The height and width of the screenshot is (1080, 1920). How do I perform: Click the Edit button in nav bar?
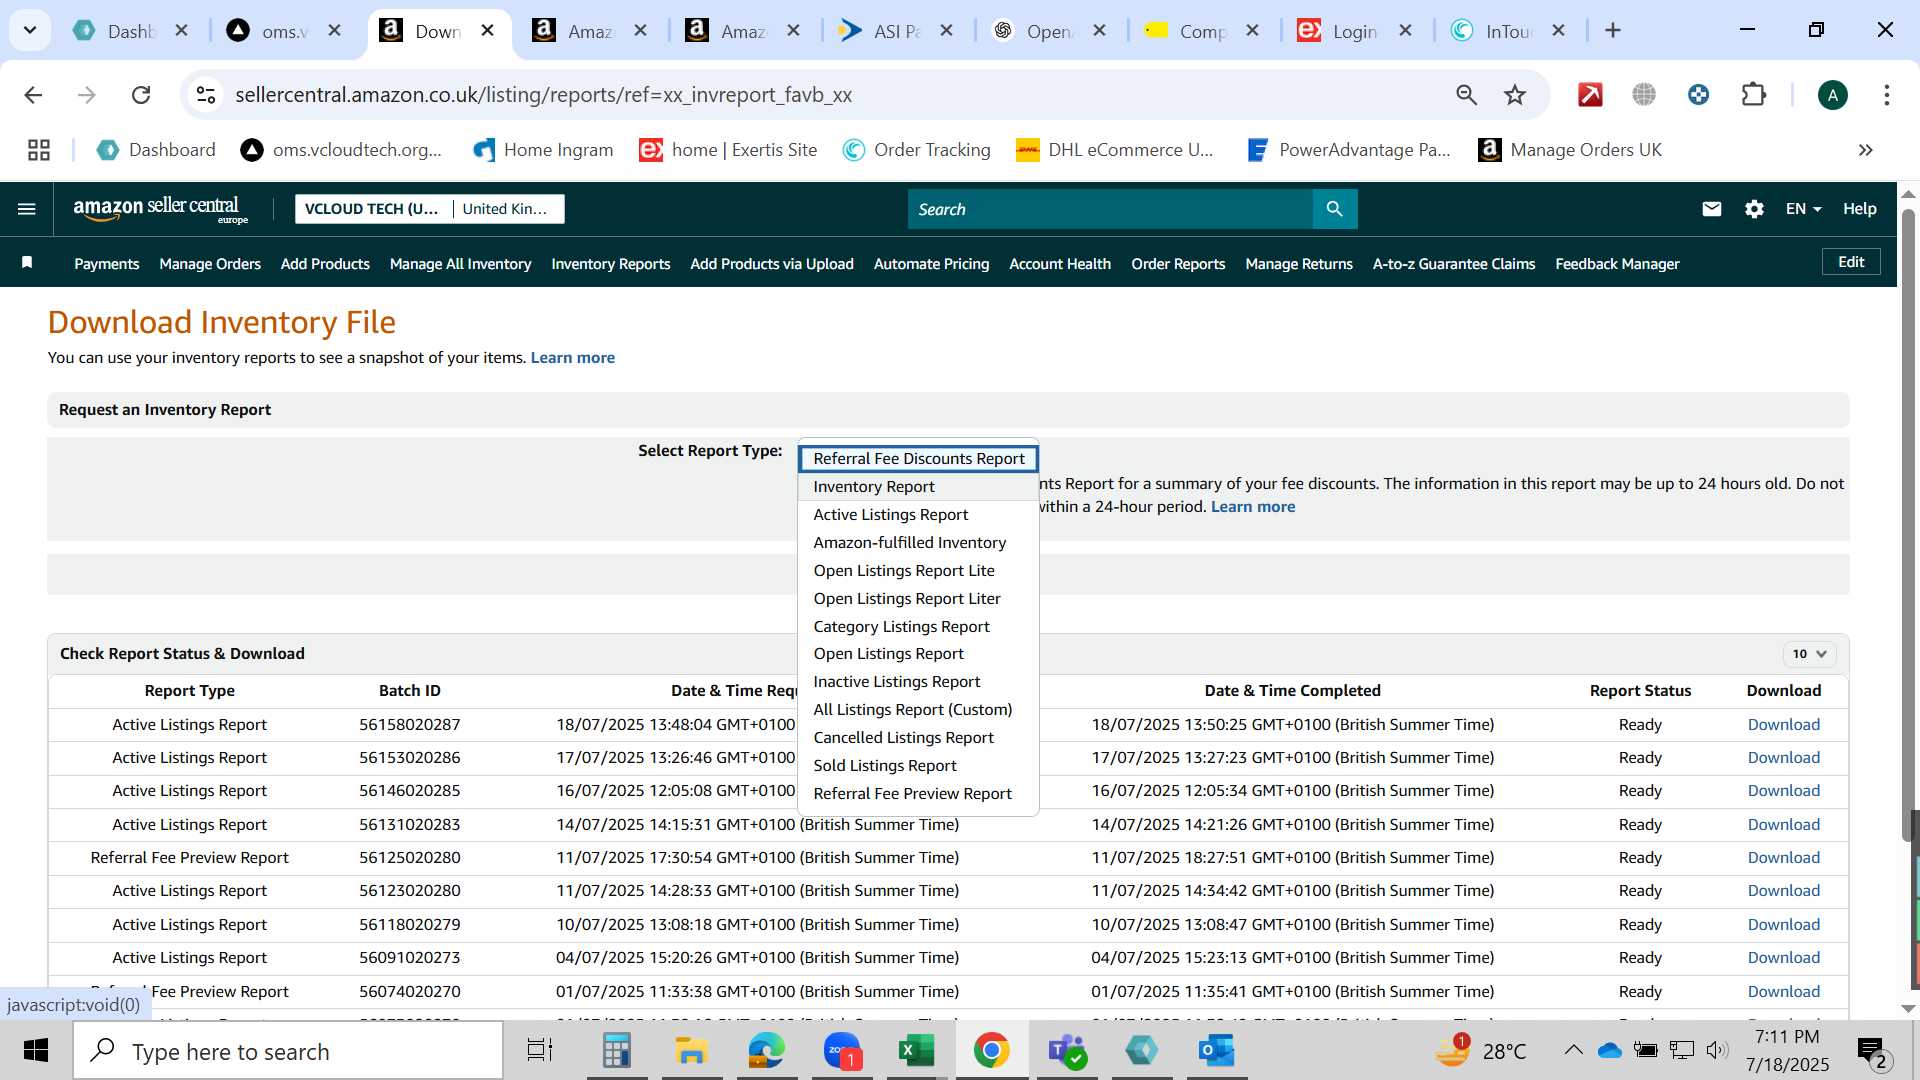click(x=1851, y=262)
